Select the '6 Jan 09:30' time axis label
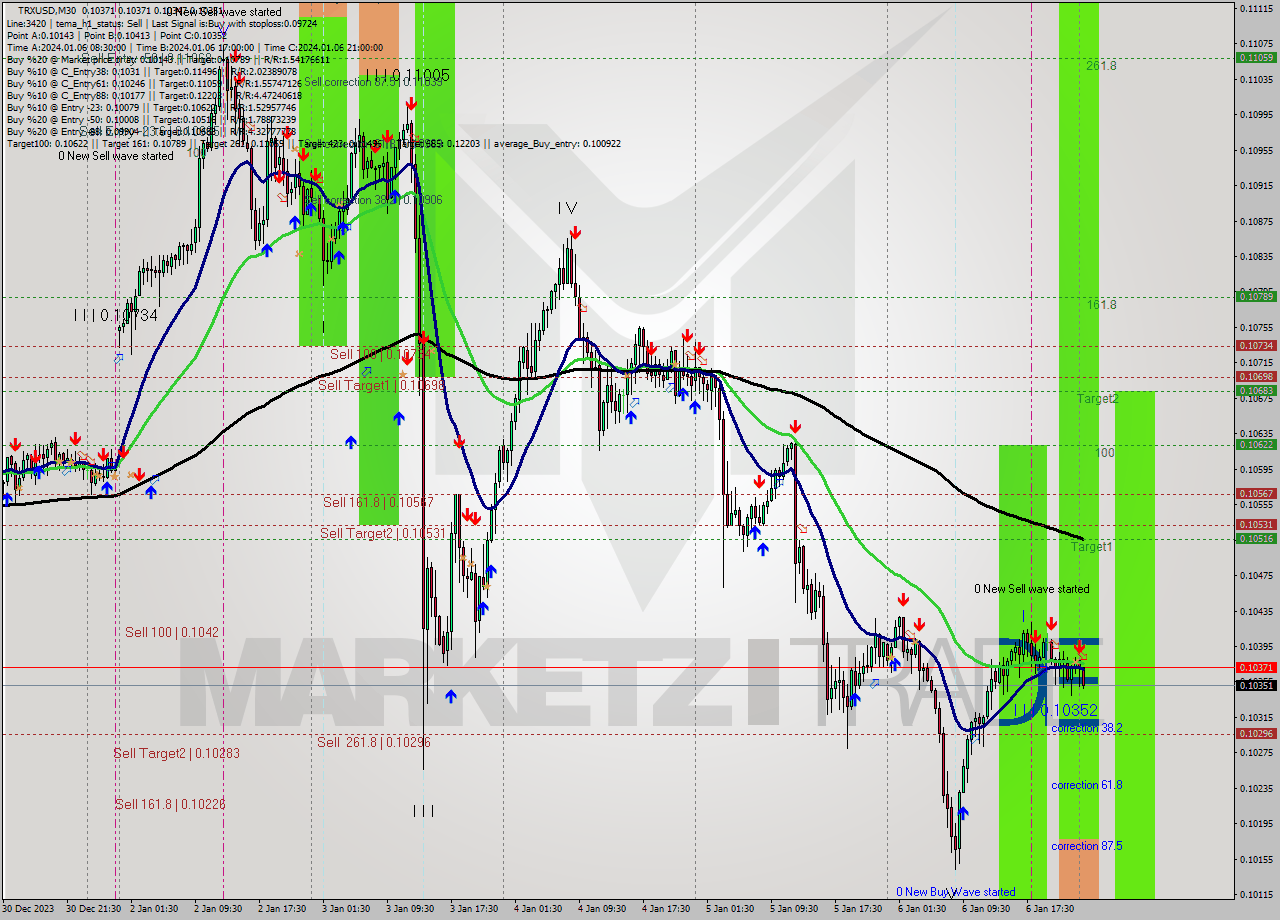Screen dimensions: 1280x920 point(985,908)
